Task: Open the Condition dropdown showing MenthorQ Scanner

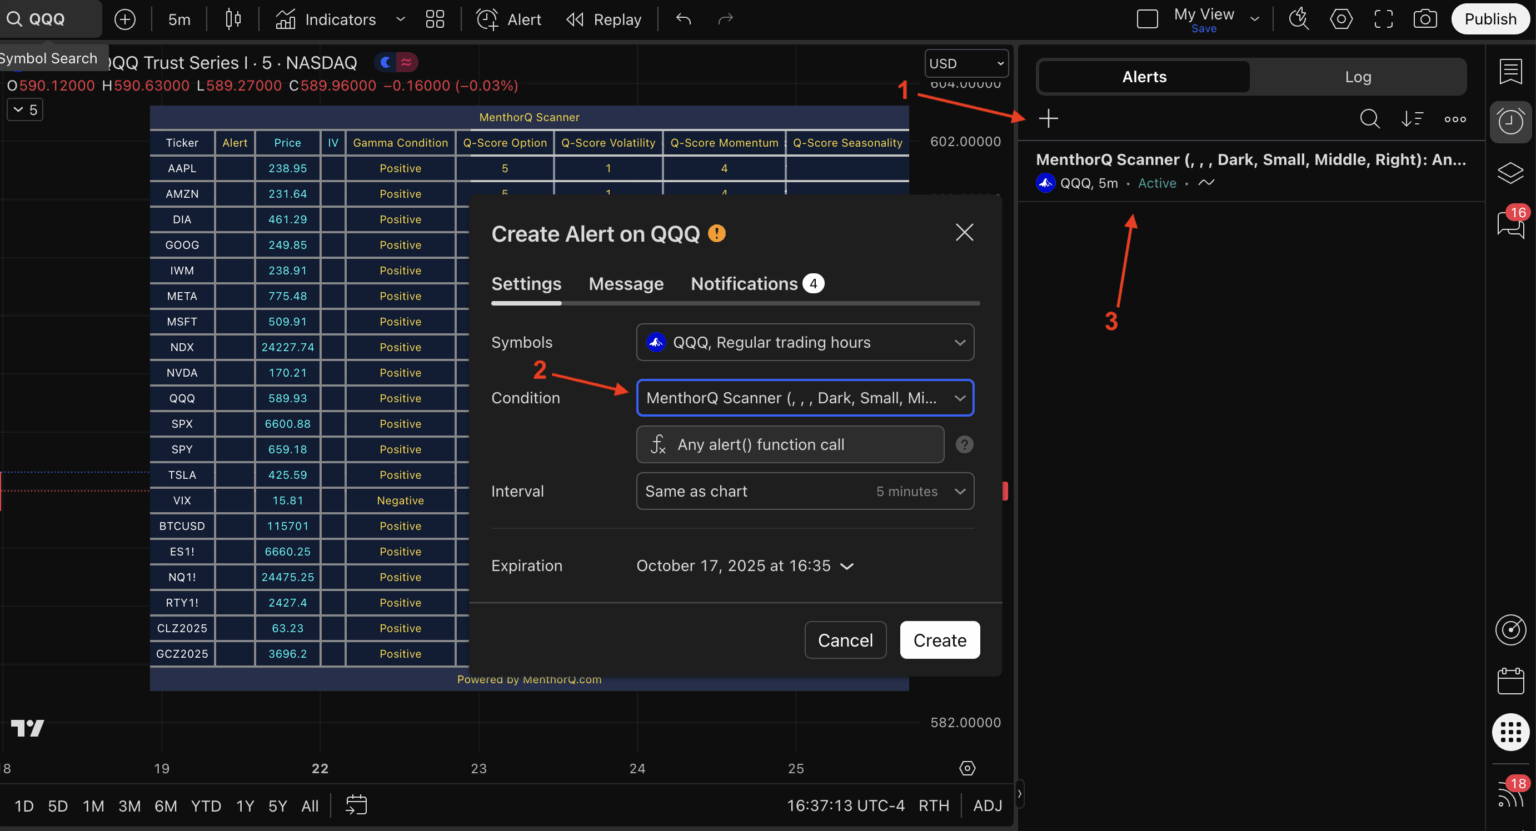Action: coord(805,397)
